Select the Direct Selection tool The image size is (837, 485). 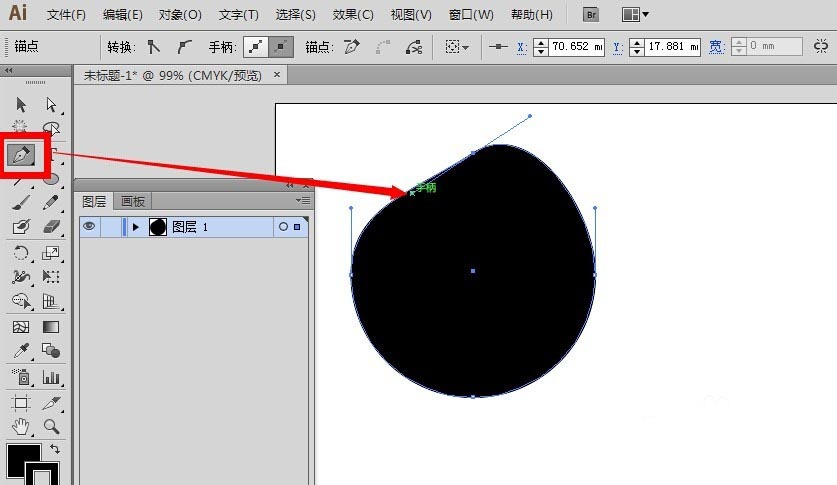[51, 105]
